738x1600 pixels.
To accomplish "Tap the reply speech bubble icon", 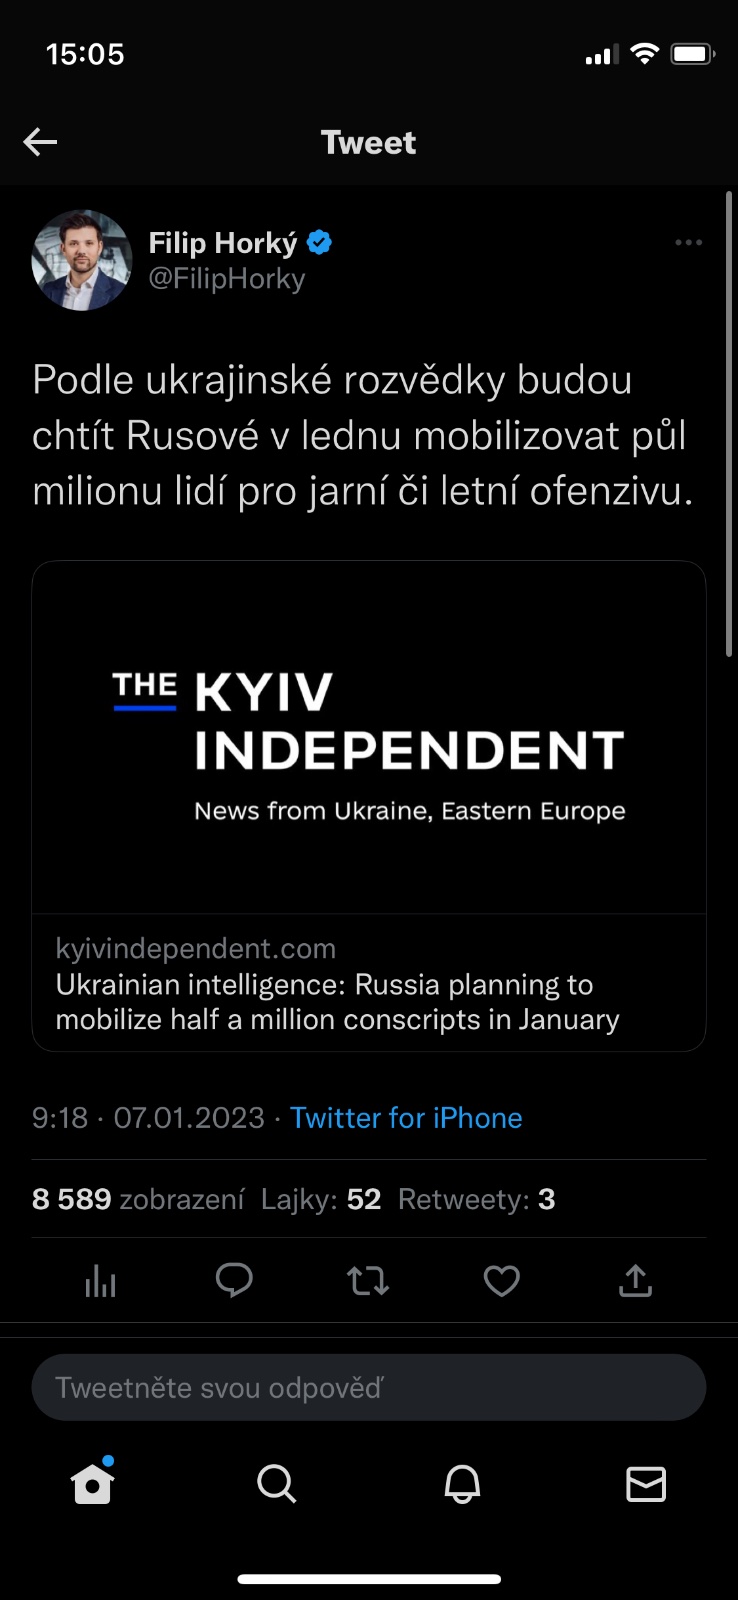I will 234,1280.
